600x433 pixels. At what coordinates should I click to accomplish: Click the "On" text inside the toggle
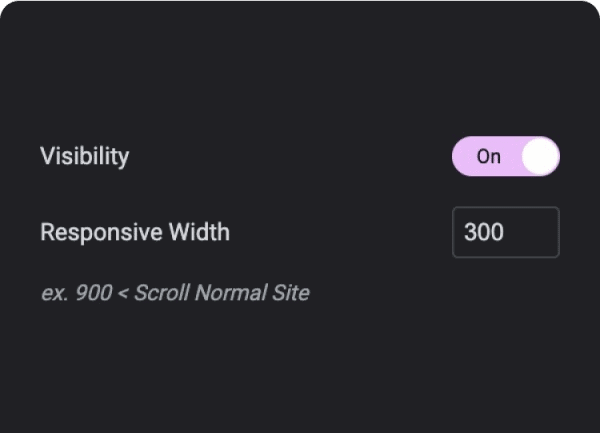pyautogui.click(x=488, y=157)
